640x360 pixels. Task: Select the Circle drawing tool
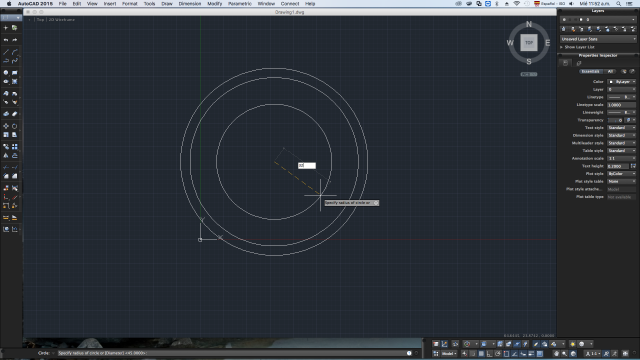click(x=6, y=73)
